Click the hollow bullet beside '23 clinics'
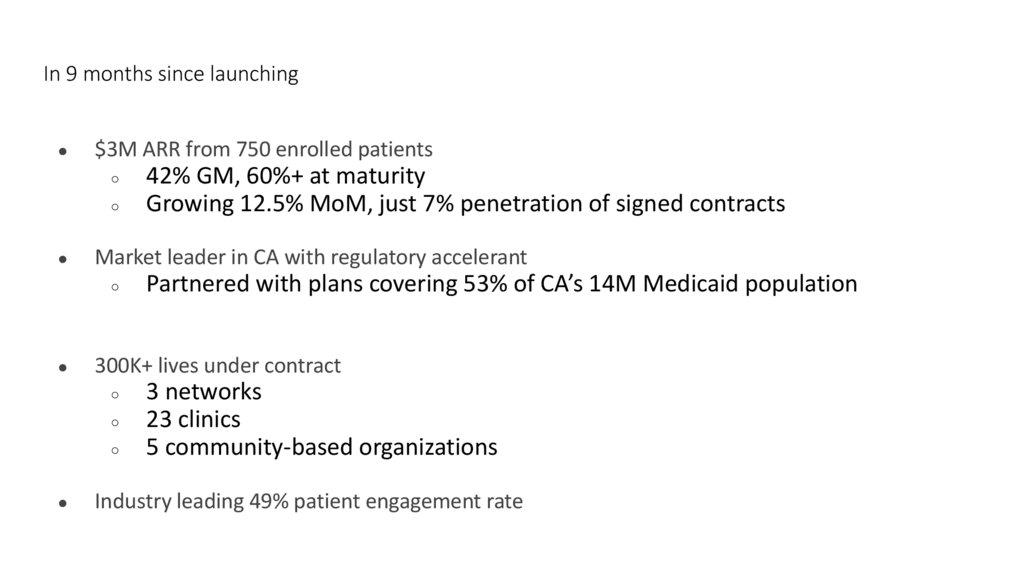The height and width of the screenshot is (574, 1024). [115, 422]
